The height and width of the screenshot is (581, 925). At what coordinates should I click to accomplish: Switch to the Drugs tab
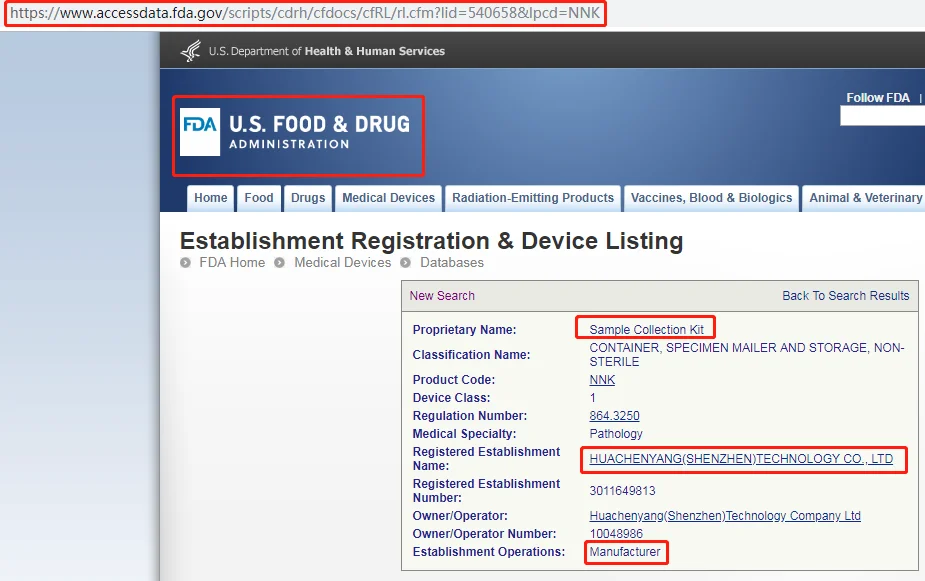coord(308,198)
